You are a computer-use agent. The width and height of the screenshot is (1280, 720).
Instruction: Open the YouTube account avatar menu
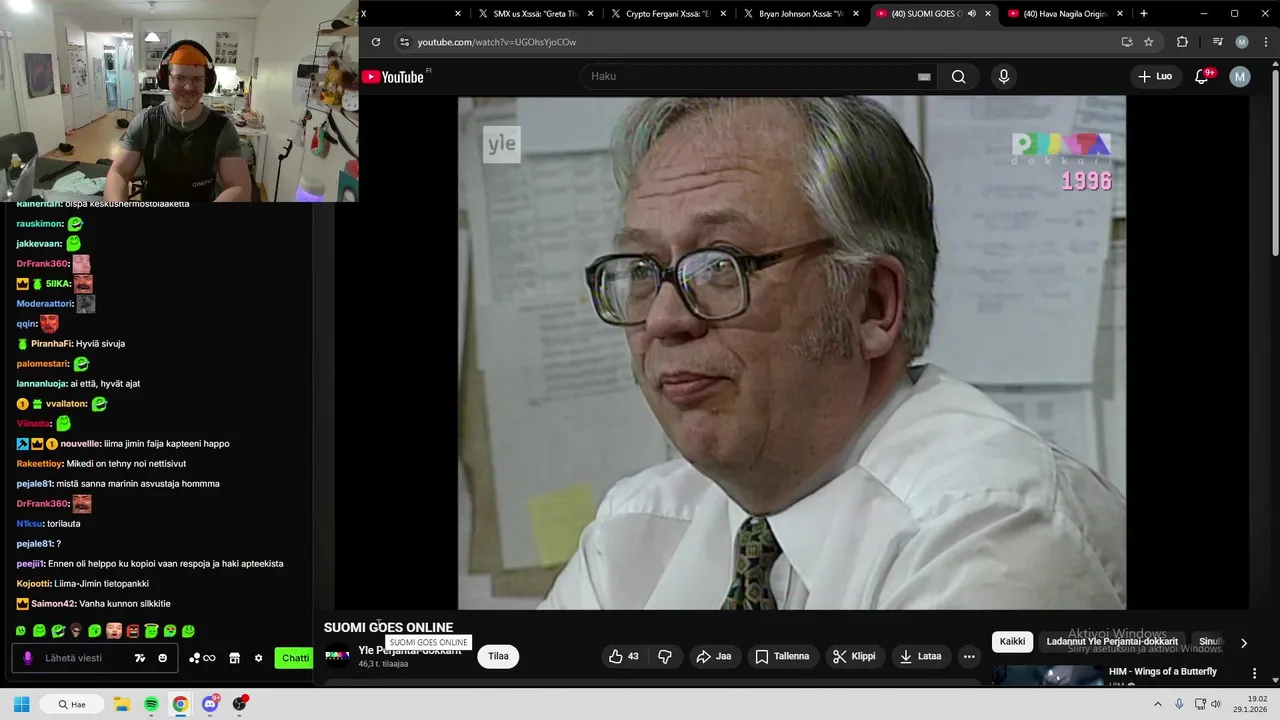tap(1240, 77)
